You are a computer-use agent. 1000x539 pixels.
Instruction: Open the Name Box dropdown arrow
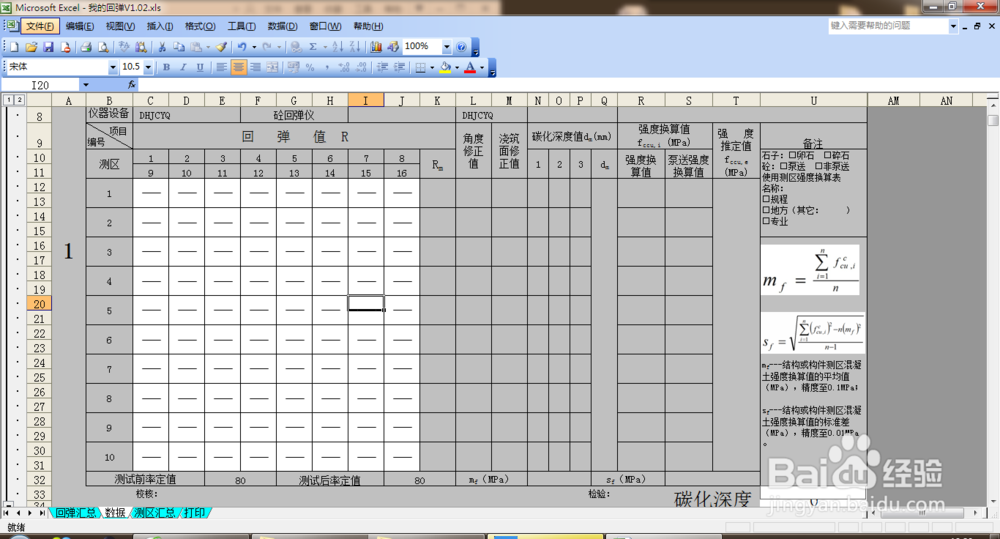click(85, 85)
